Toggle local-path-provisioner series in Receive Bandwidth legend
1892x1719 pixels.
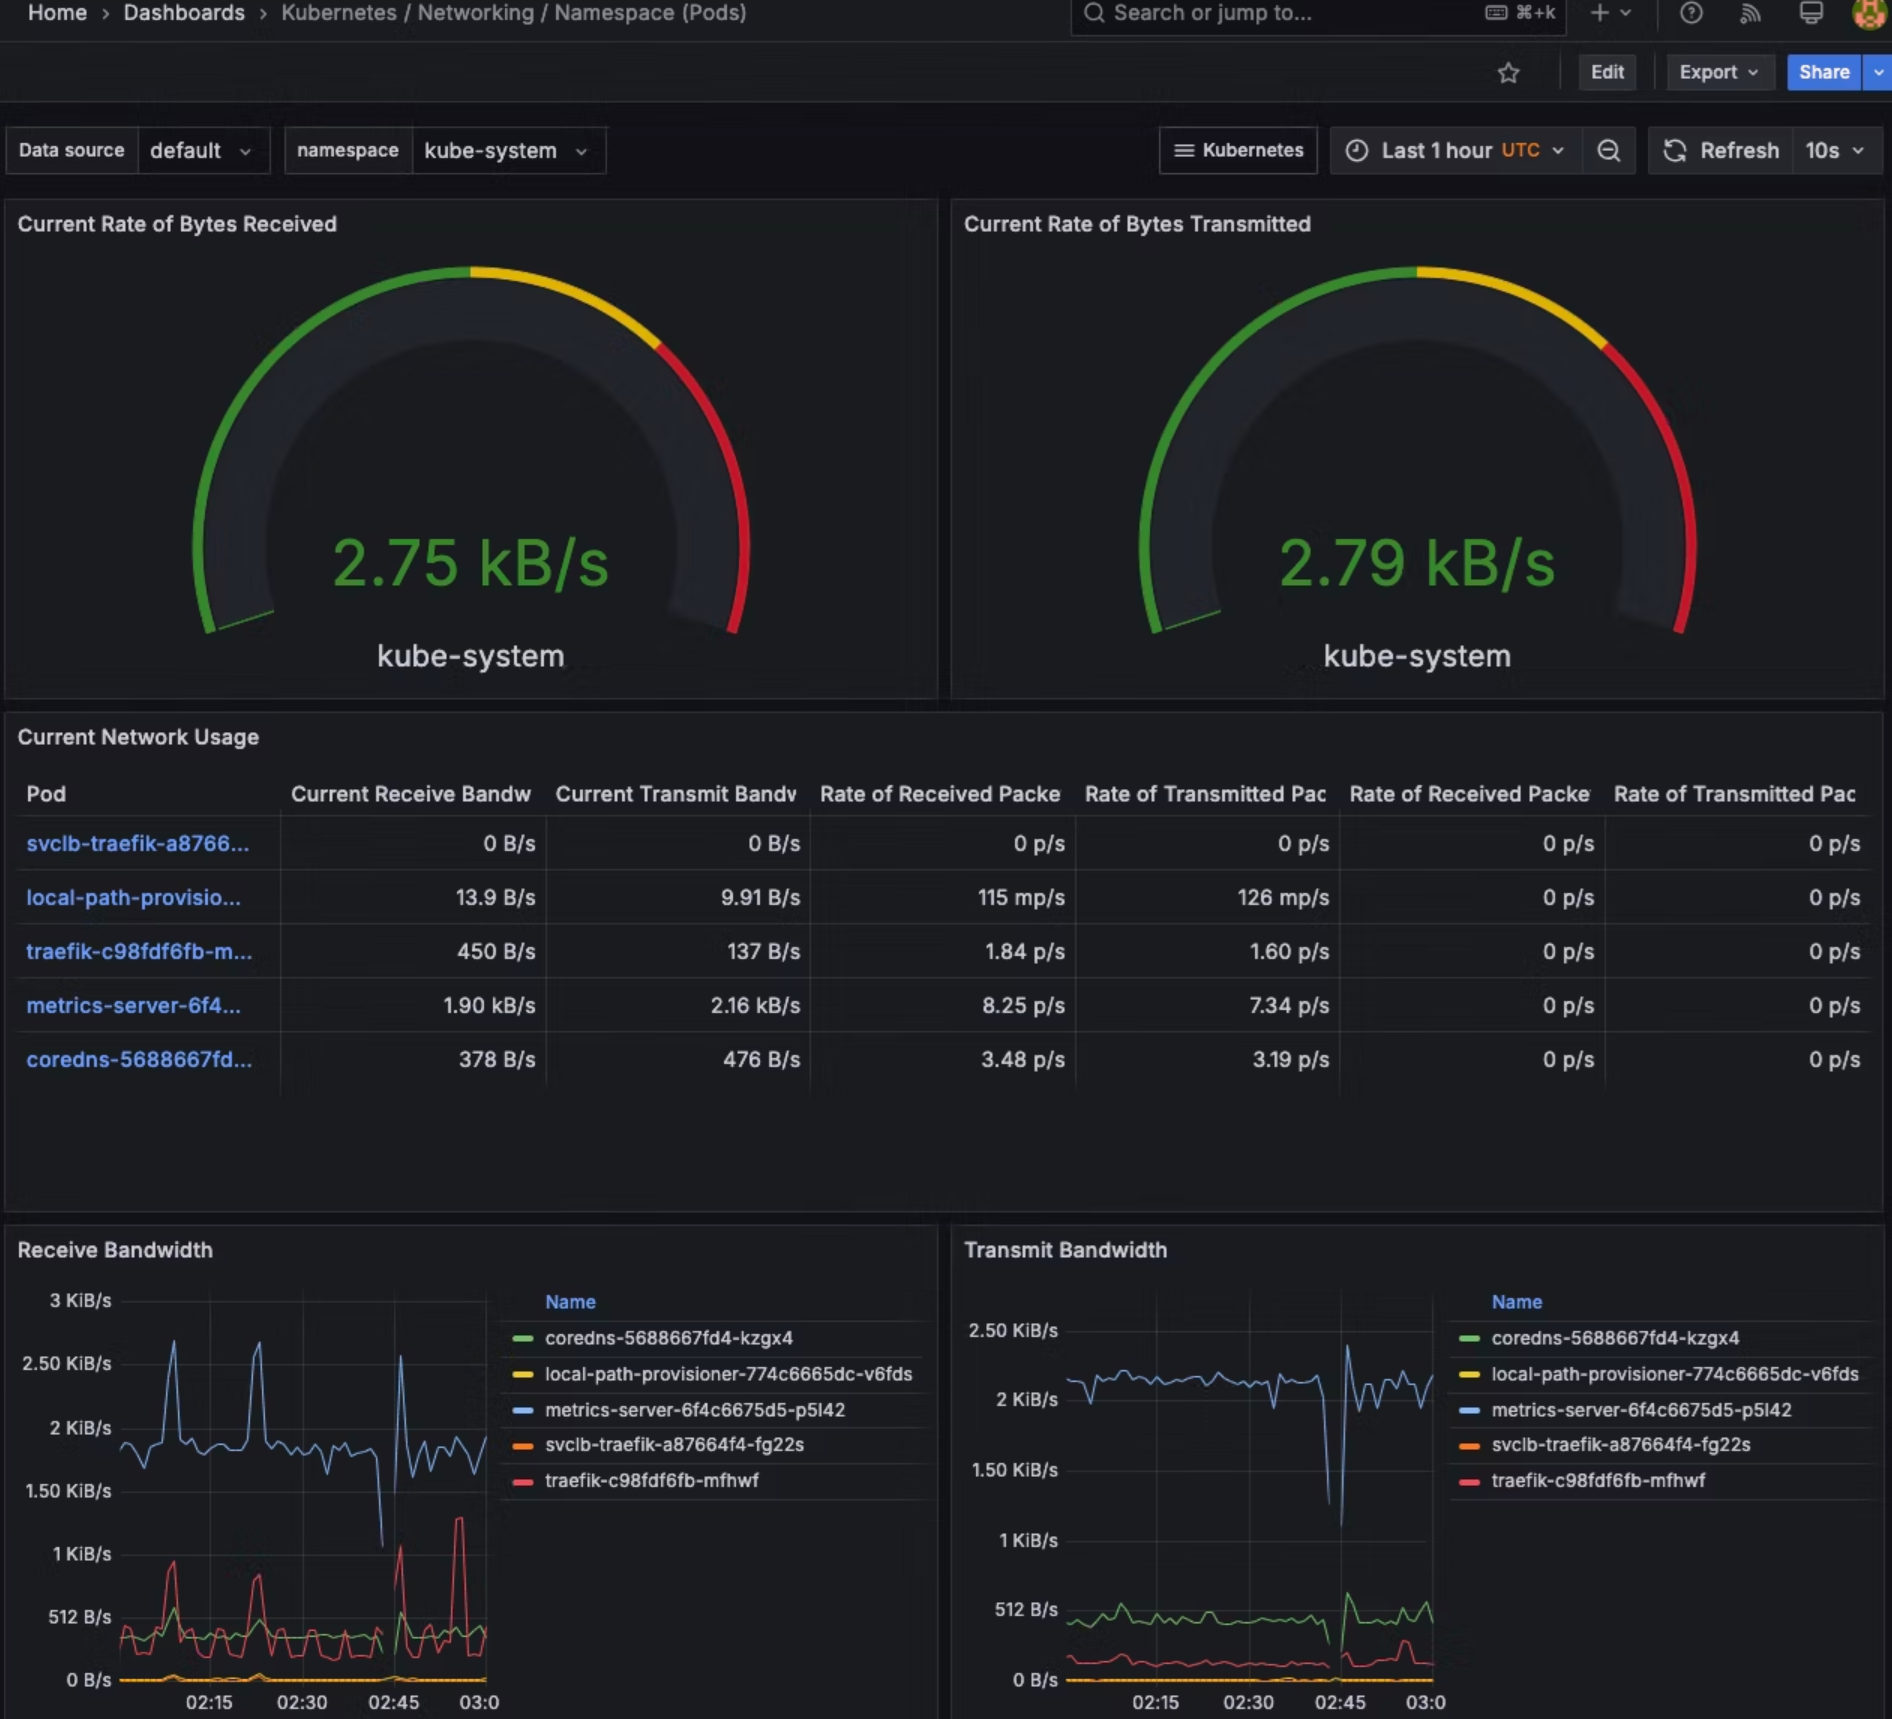tap(729, 1374)
